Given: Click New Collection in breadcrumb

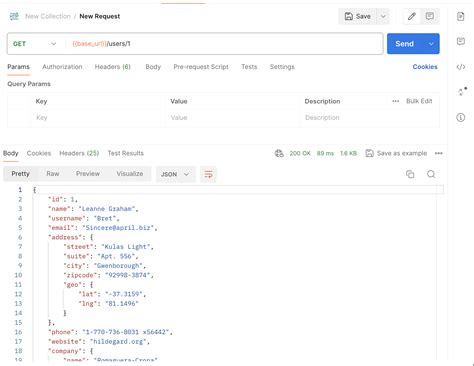Looking at the screenshot, I should (x=48, y=16).
